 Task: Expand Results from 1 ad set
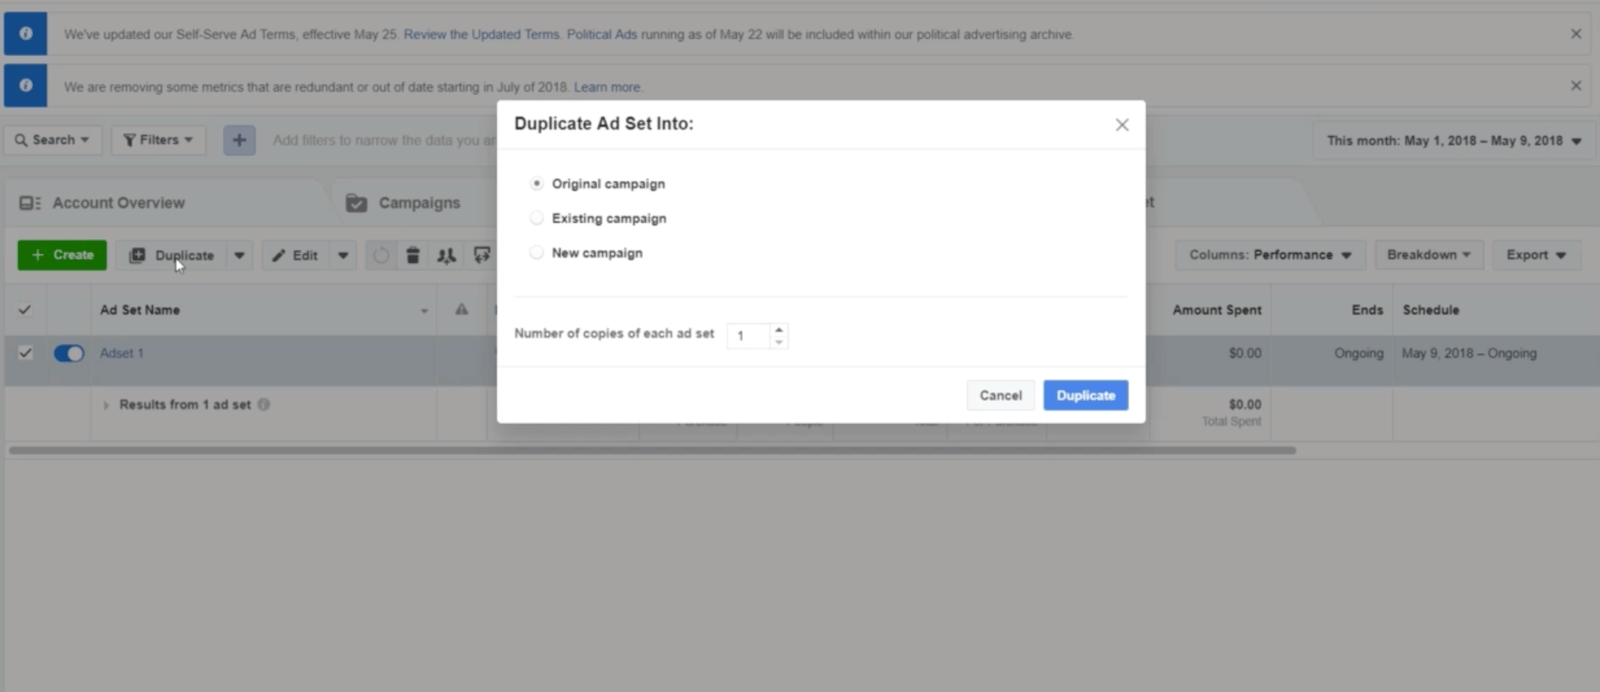click(106, 405)
